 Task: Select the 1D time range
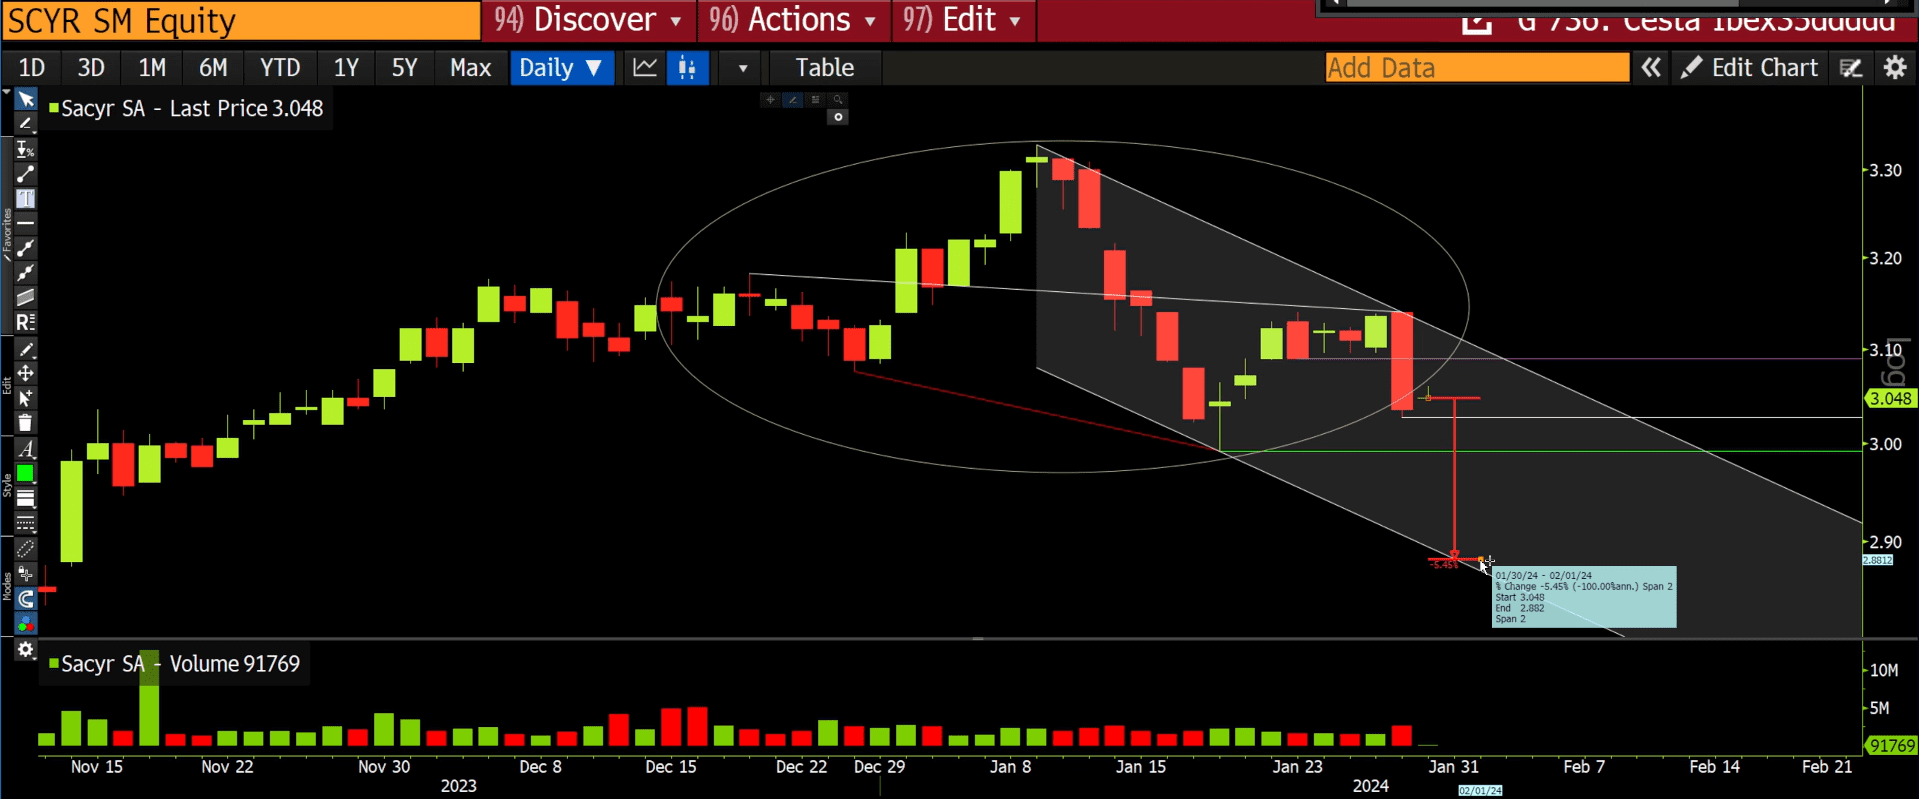32,67
